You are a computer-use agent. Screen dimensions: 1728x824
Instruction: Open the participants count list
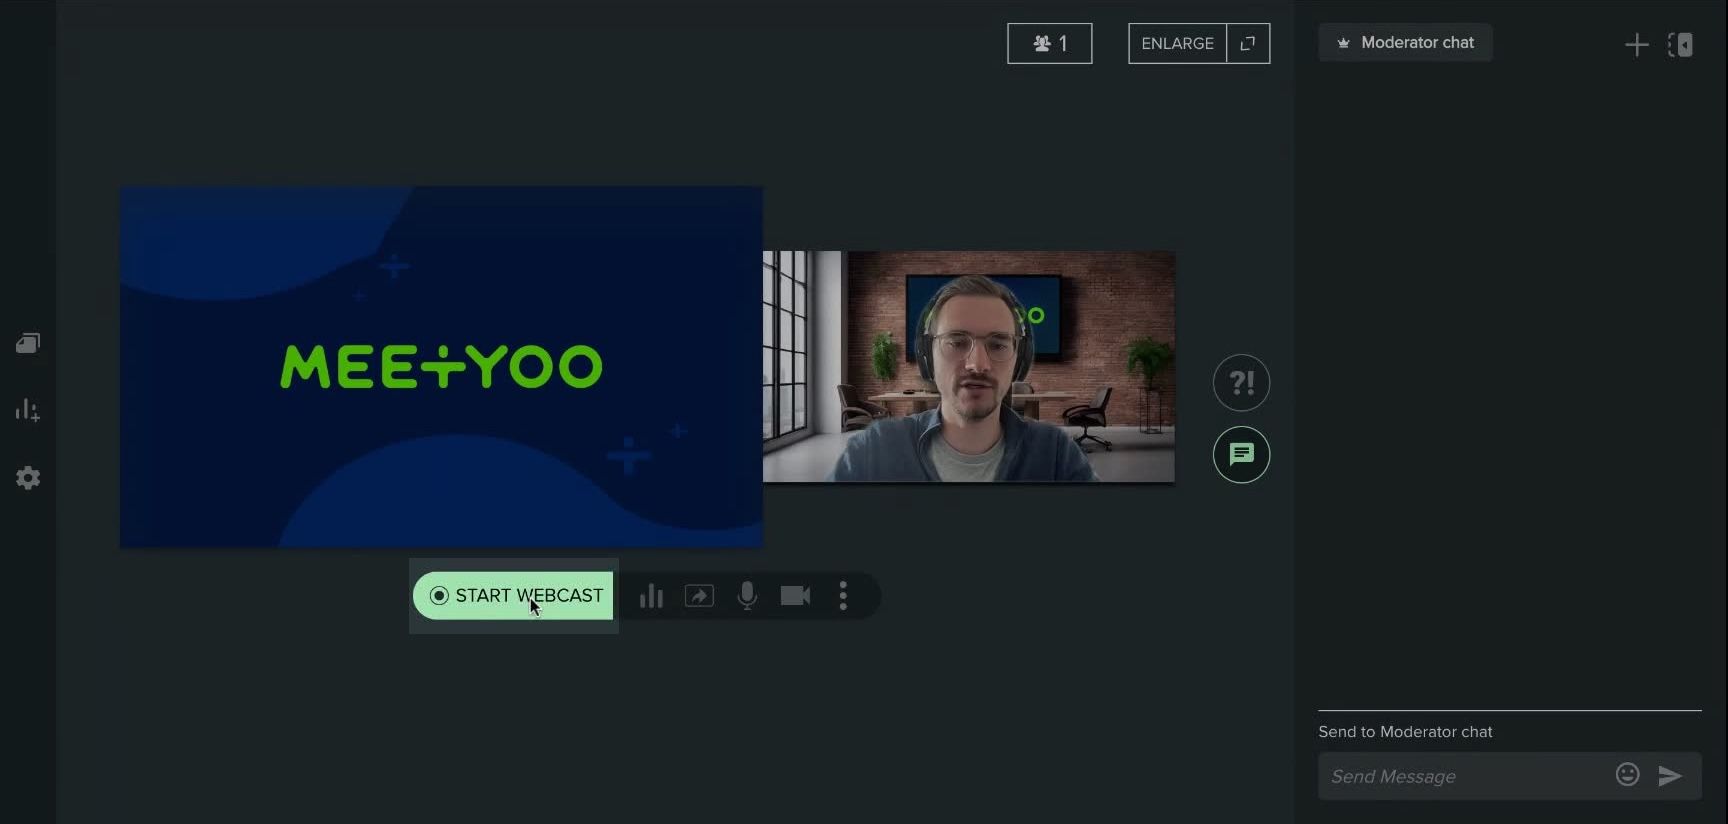[x=1049, y=44]
